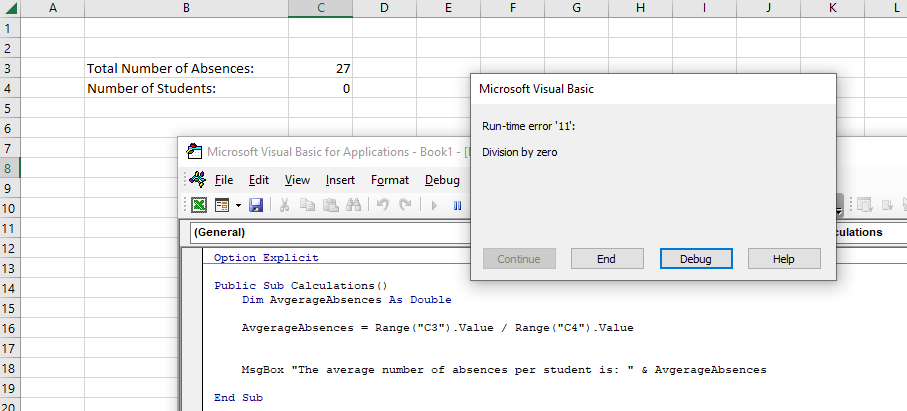Click the Run Sub play icon
The width and height of the screenshot is (907, 411).
(434, 205)
